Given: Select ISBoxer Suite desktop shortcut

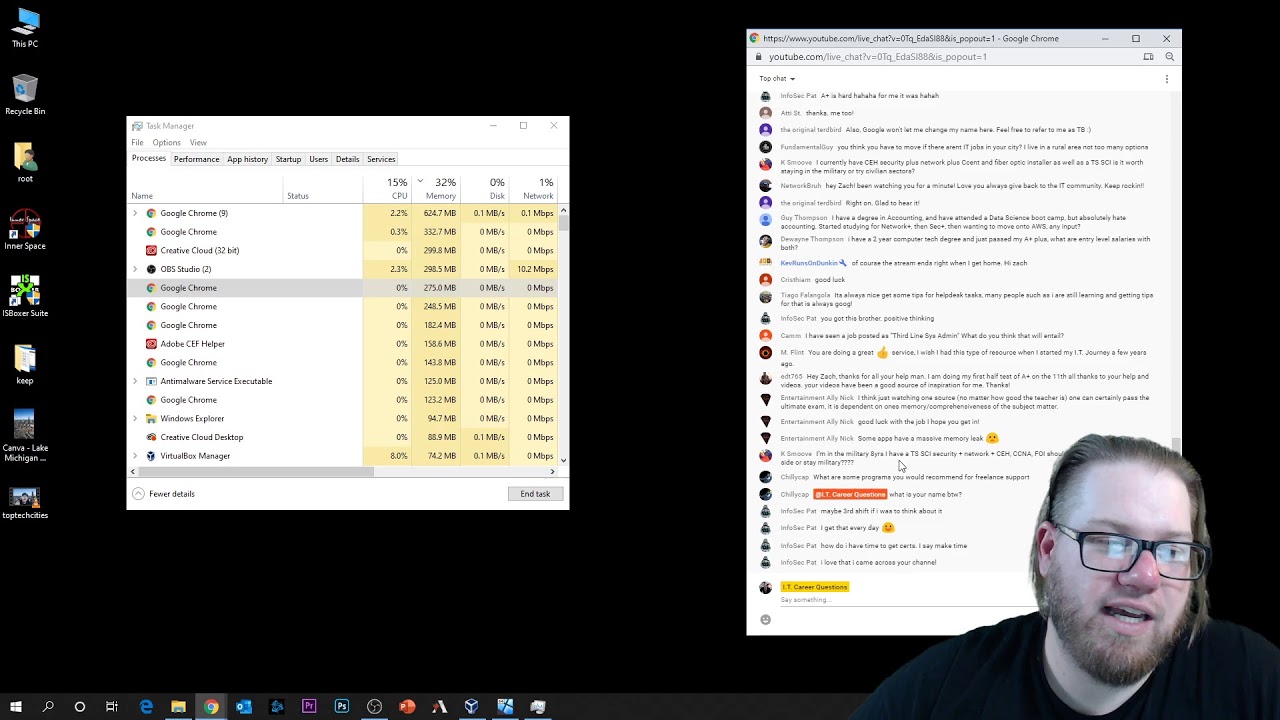Looking at the screenshot, I should [25, 297].
